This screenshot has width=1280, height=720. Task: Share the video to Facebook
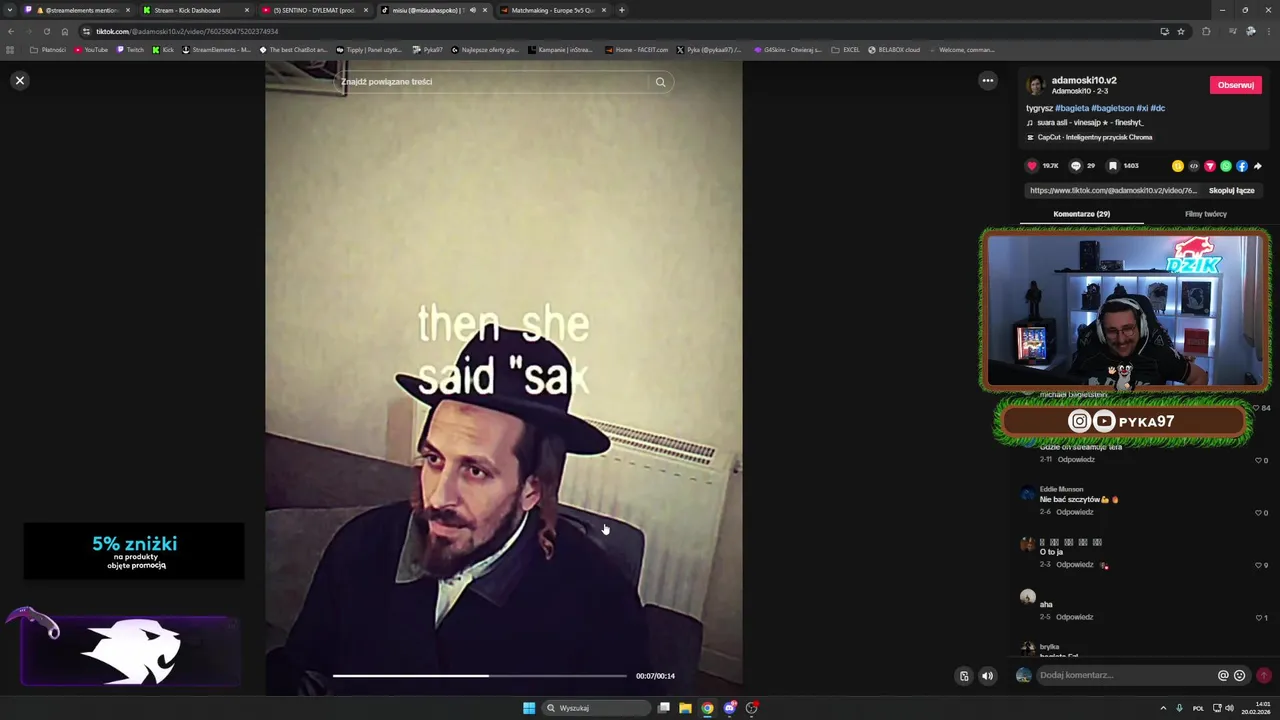pos(1241,166)
